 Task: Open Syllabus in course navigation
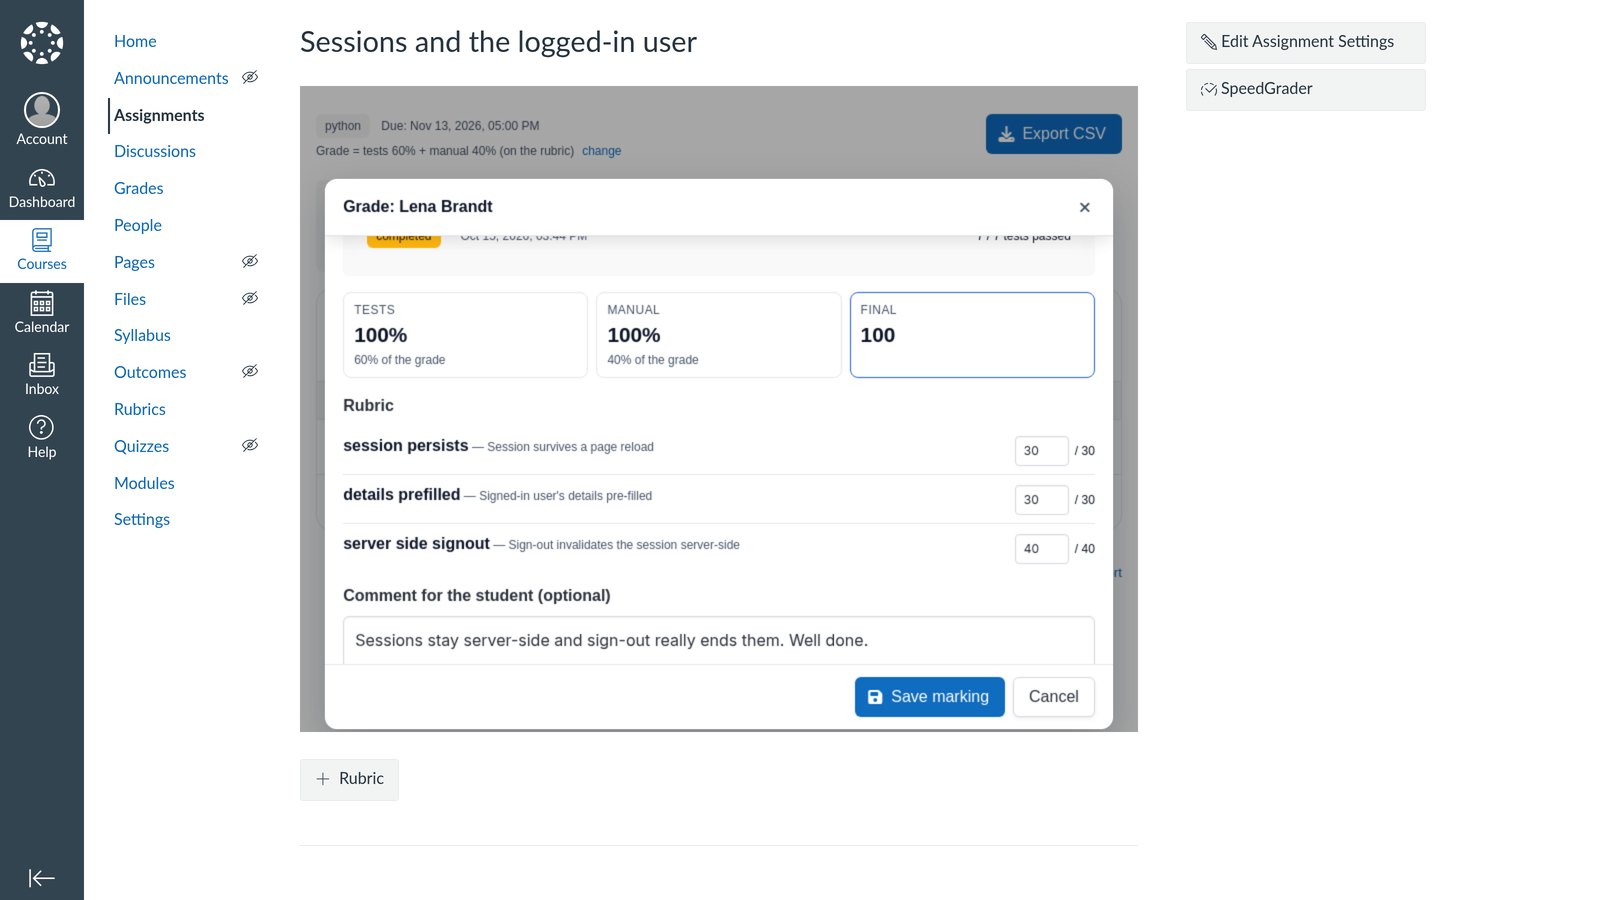tap(142, 335)
